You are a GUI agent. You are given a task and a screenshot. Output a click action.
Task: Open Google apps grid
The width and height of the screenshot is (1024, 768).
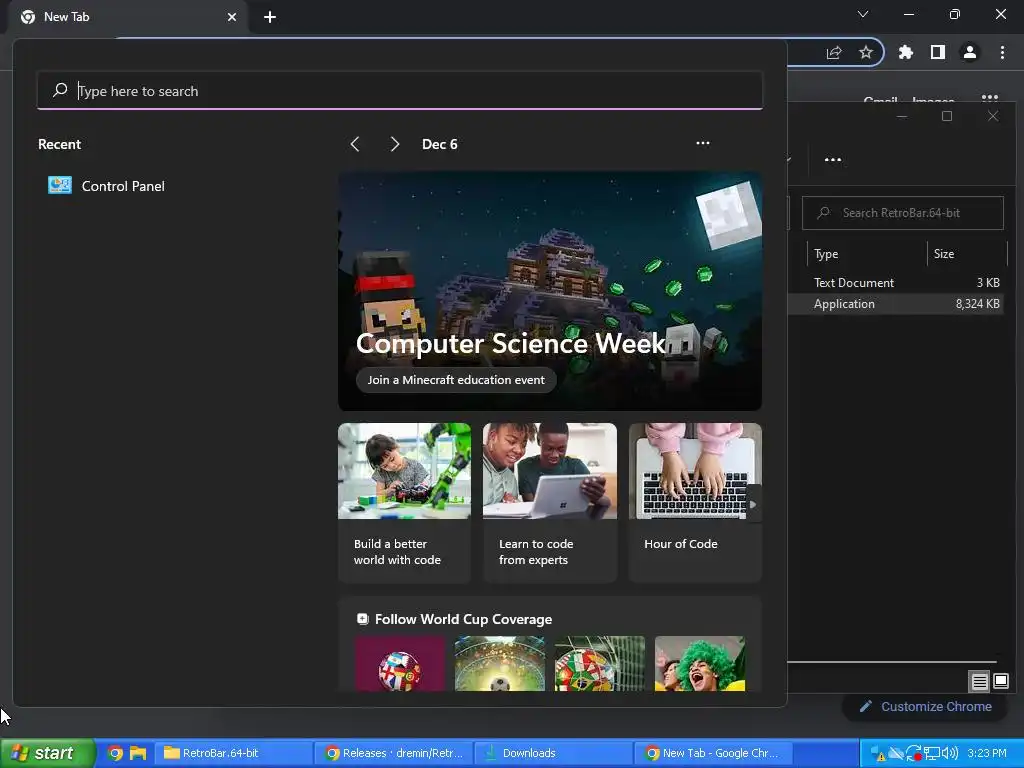point(990,99)
